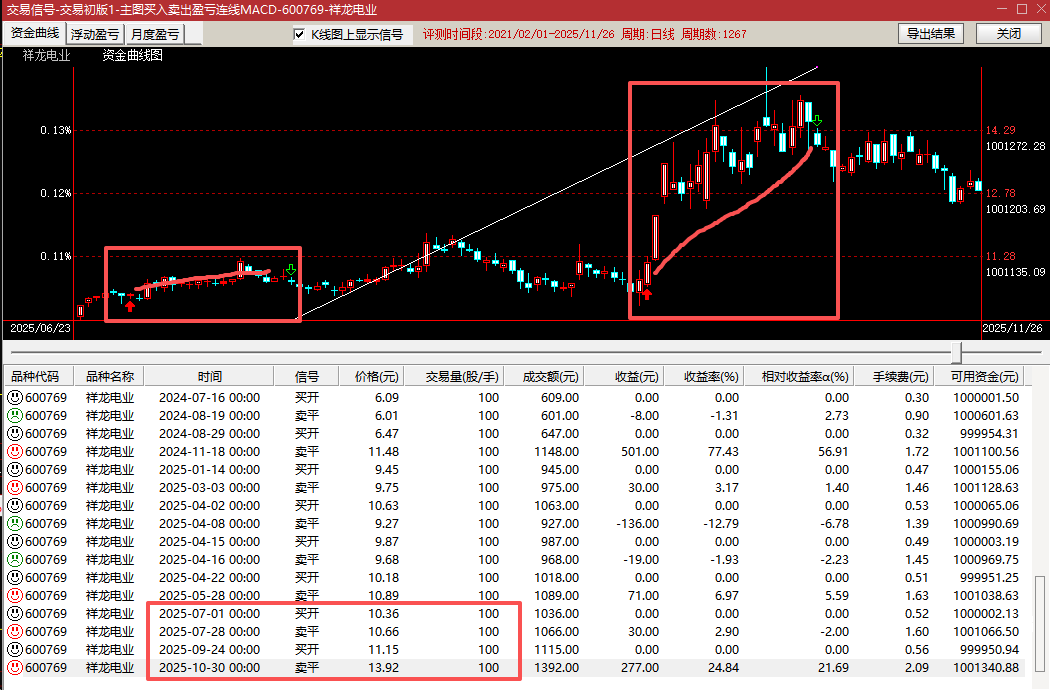Click the profit cell 501.00
The image size is (1050, 690).
pyautogui.click(x=640, y=452)
